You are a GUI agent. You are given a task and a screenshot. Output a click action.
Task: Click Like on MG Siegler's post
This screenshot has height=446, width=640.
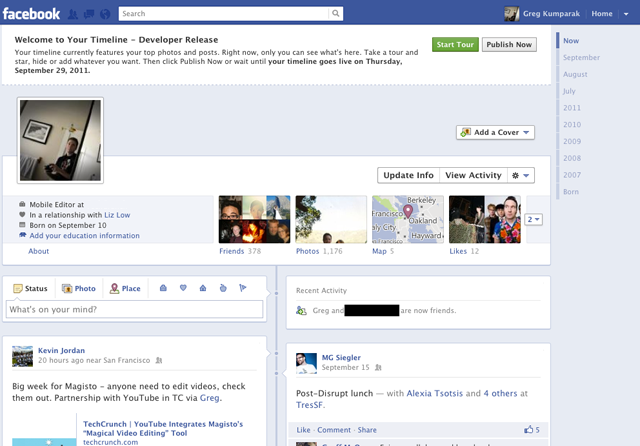click(303, 430)
